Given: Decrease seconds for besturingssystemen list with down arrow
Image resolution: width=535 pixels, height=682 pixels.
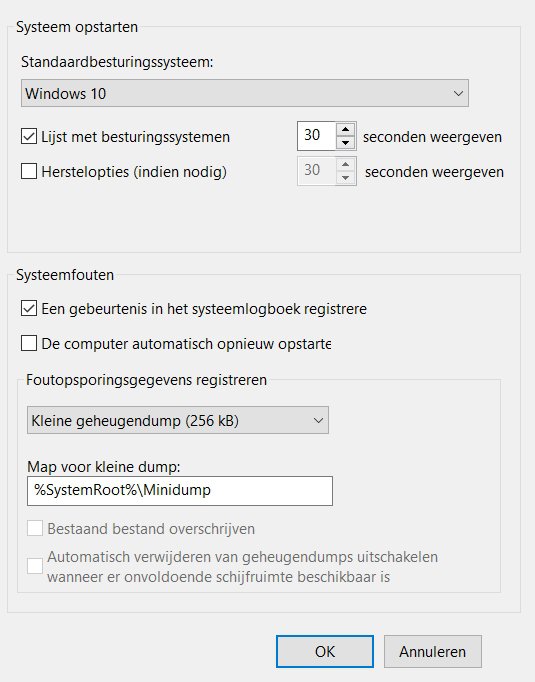Looking at the screenshot, I should 345,143.
